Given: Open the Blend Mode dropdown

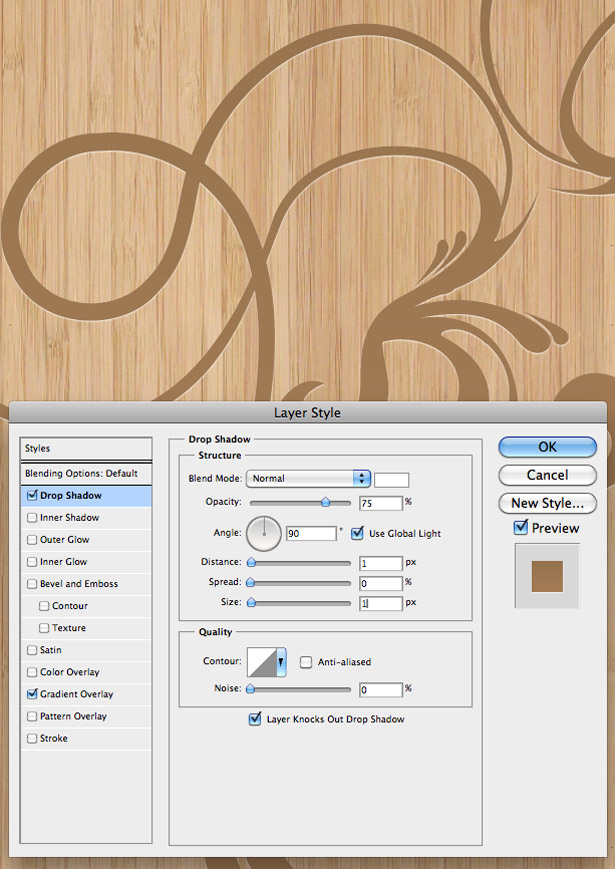Looking at the screenshot, I should point(308,478).
